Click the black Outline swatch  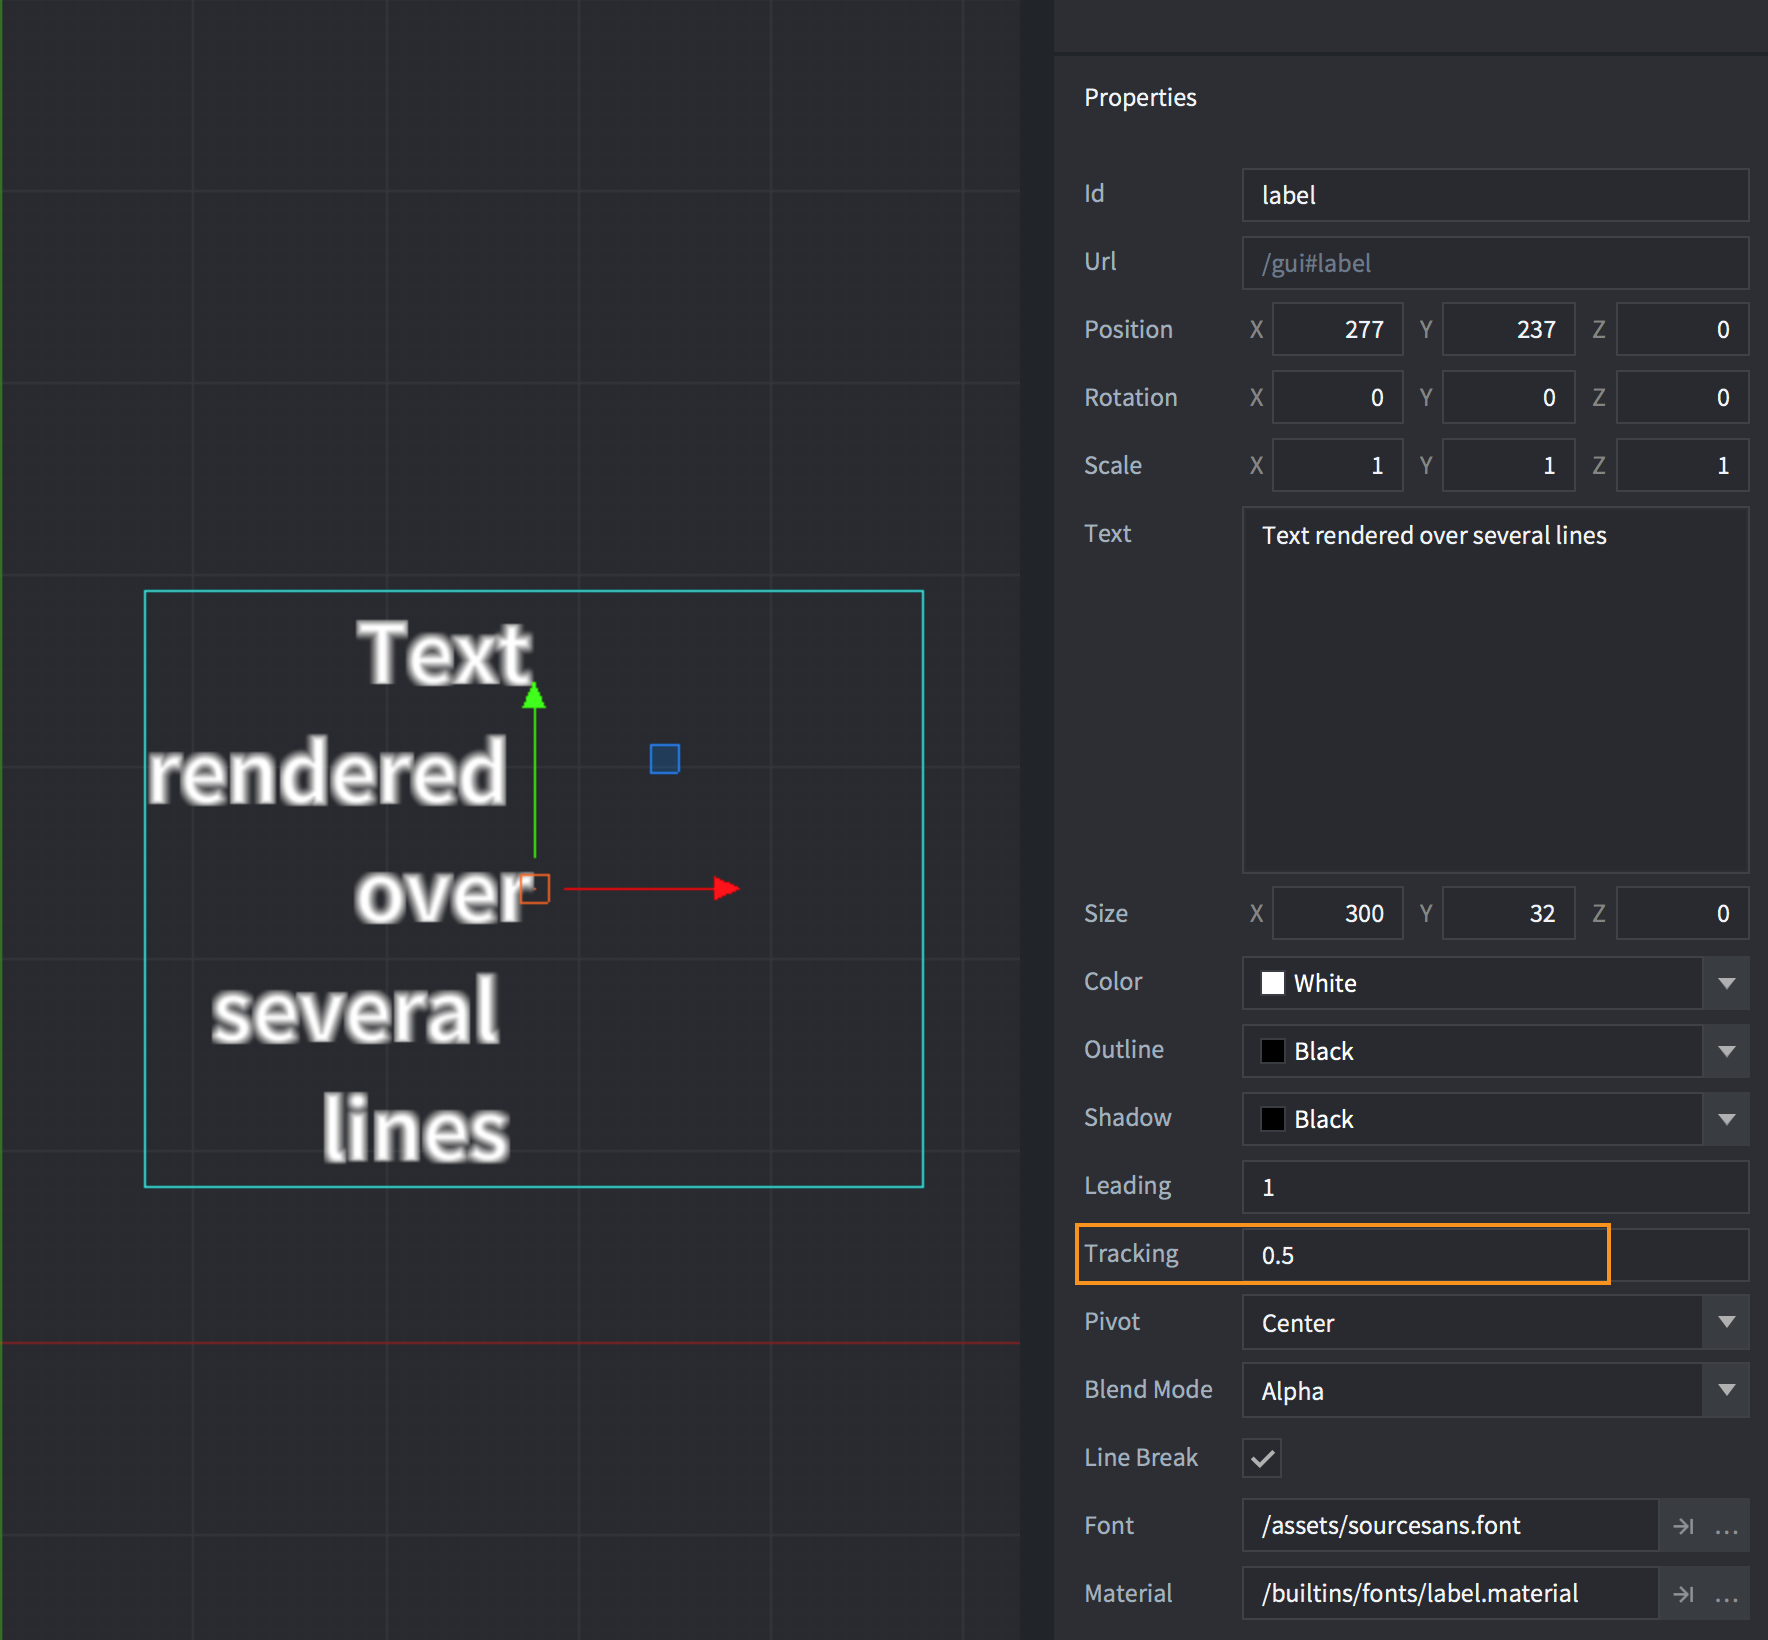tap(1272, 1051)
